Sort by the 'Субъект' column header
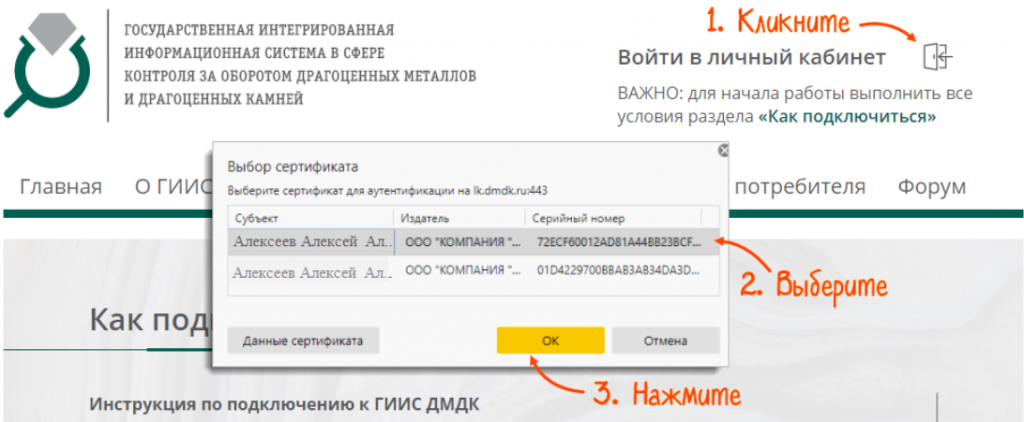The width and height of the screenshot is (1024, 422). (310, 218)
